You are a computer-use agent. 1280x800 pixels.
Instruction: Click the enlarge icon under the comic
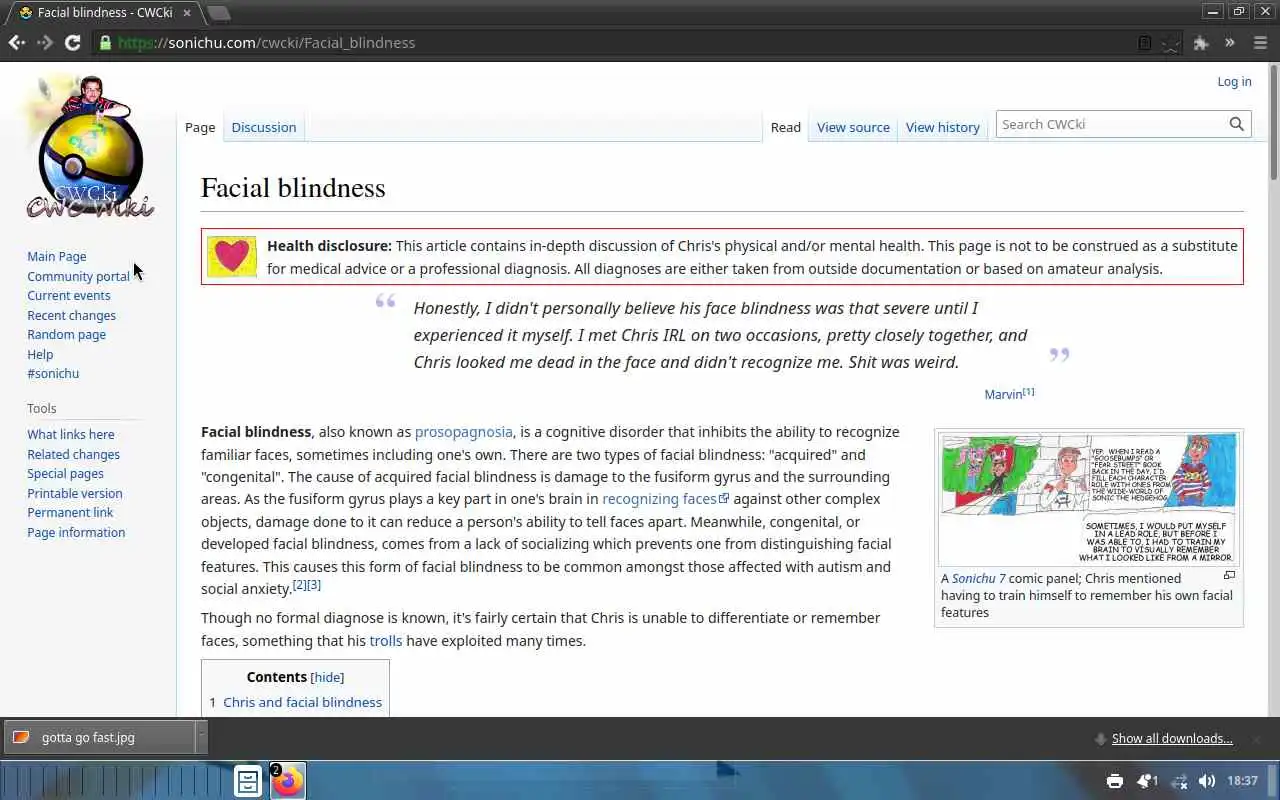(x=1229, y=575)
